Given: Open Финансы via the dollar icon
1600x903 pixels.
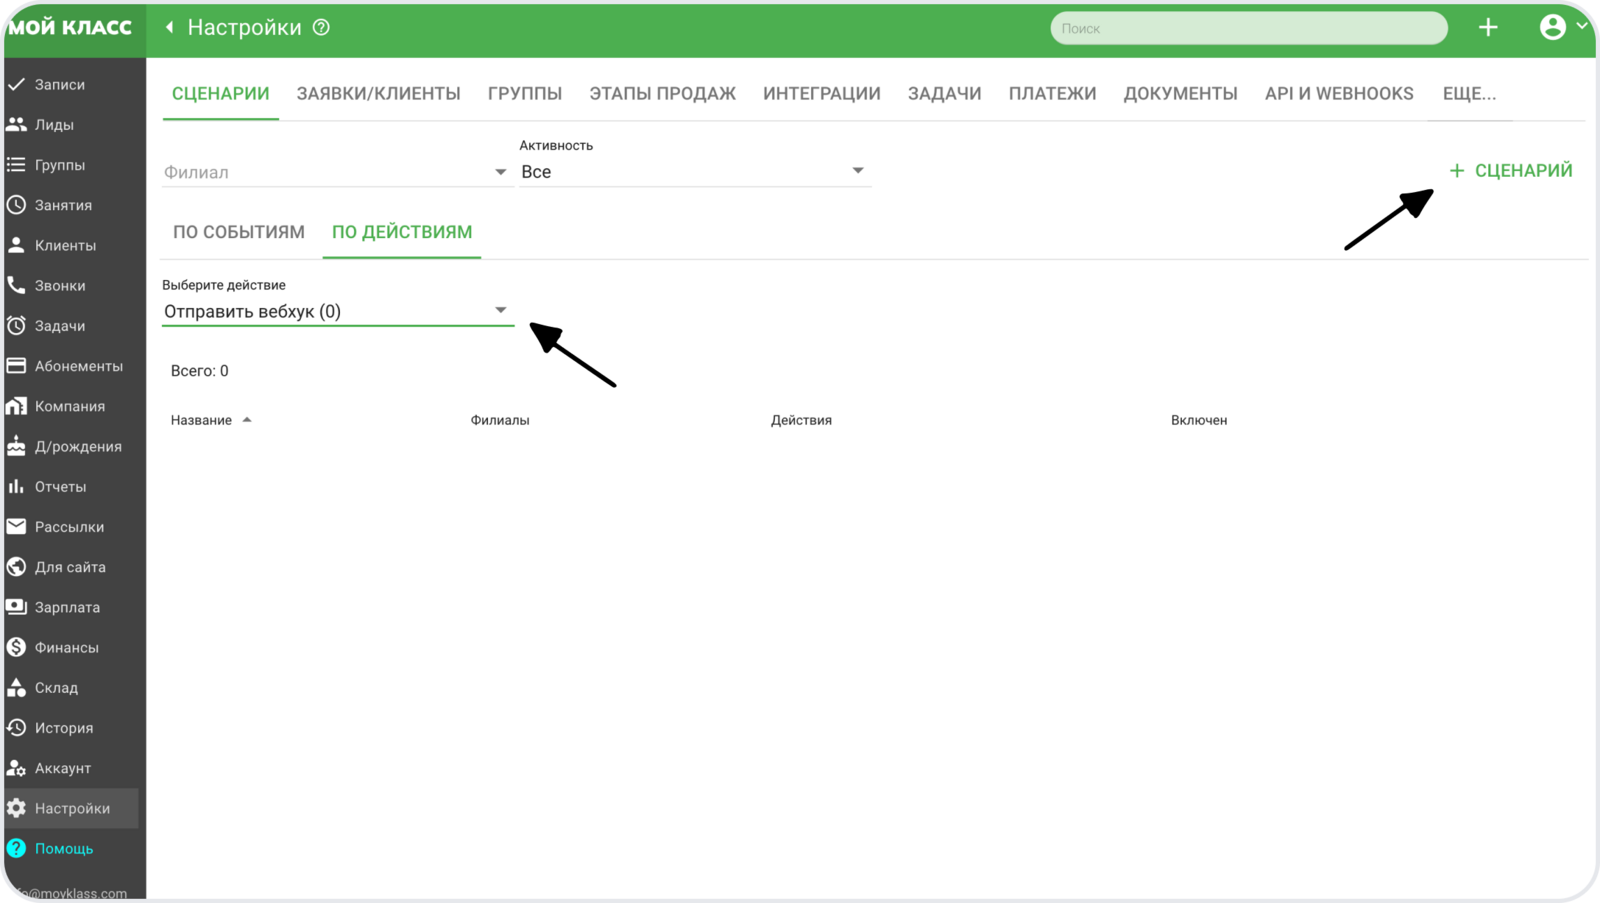Looking at the screenshot, I should click(16, 647).
